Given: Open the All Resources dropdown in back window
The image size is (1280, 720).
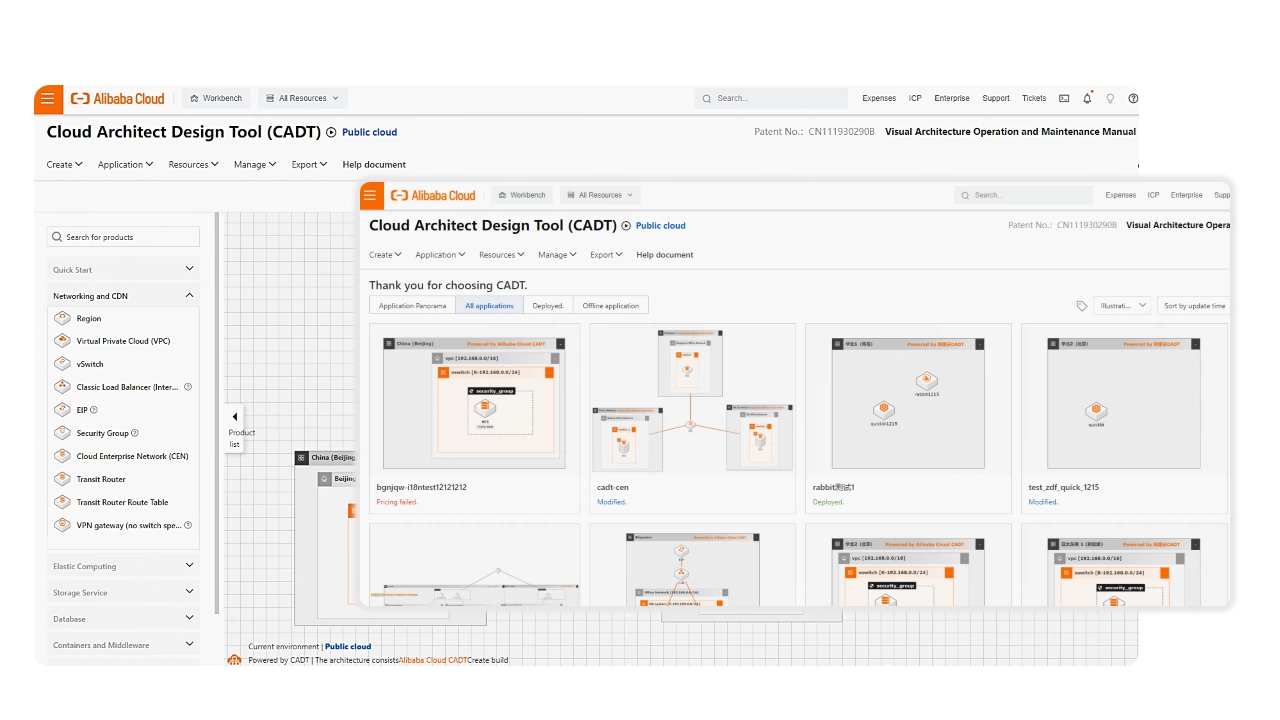Looking at the screenshot, I should pos(303,98).
